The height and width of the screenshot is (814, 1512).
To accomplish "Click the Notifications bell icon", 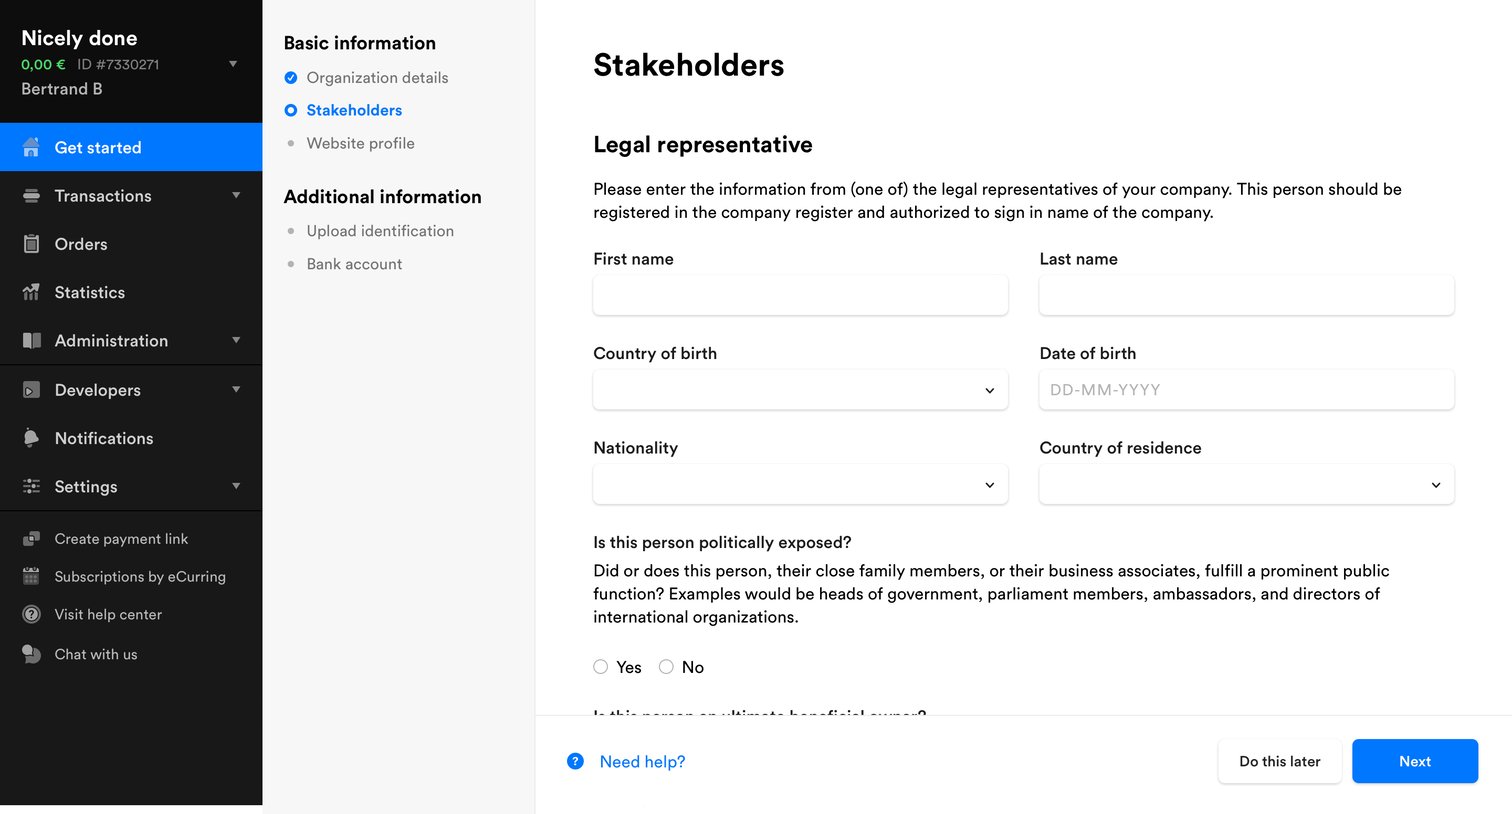I will [31, 438].
